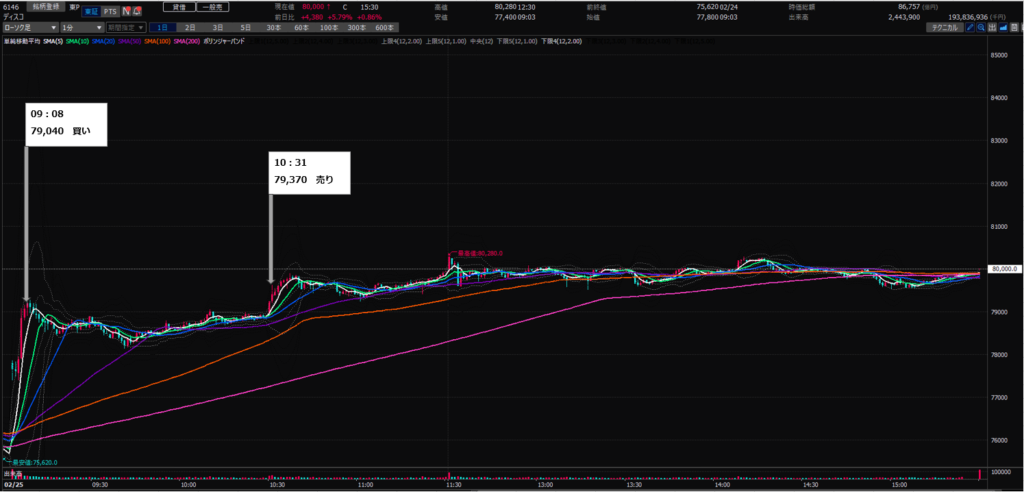Image resolution: width=1024 pixels, height=492 pixels.
Task: Click the pencil drawing tool icon
Action: click(970, 28)
